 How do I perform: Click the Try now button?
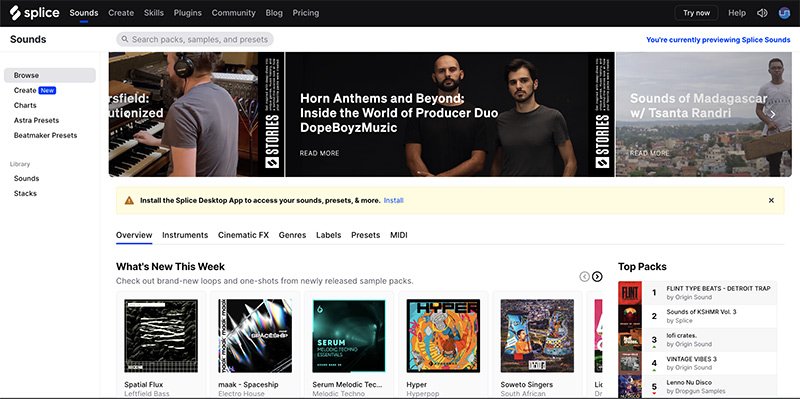pos(696,13)
